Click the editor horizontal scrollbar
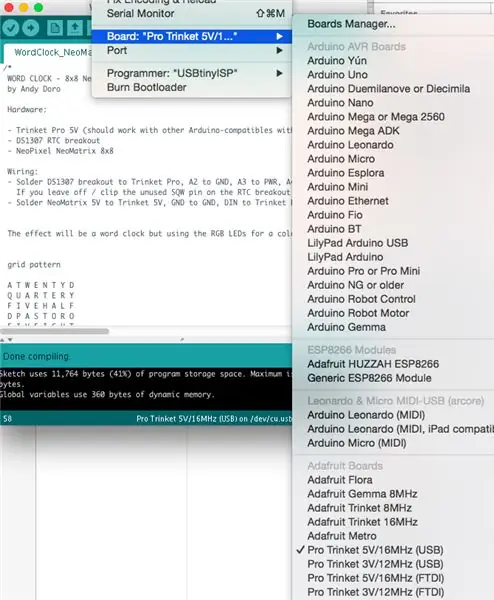This screenshot has width=494, height=600. [x=54, y=331]
